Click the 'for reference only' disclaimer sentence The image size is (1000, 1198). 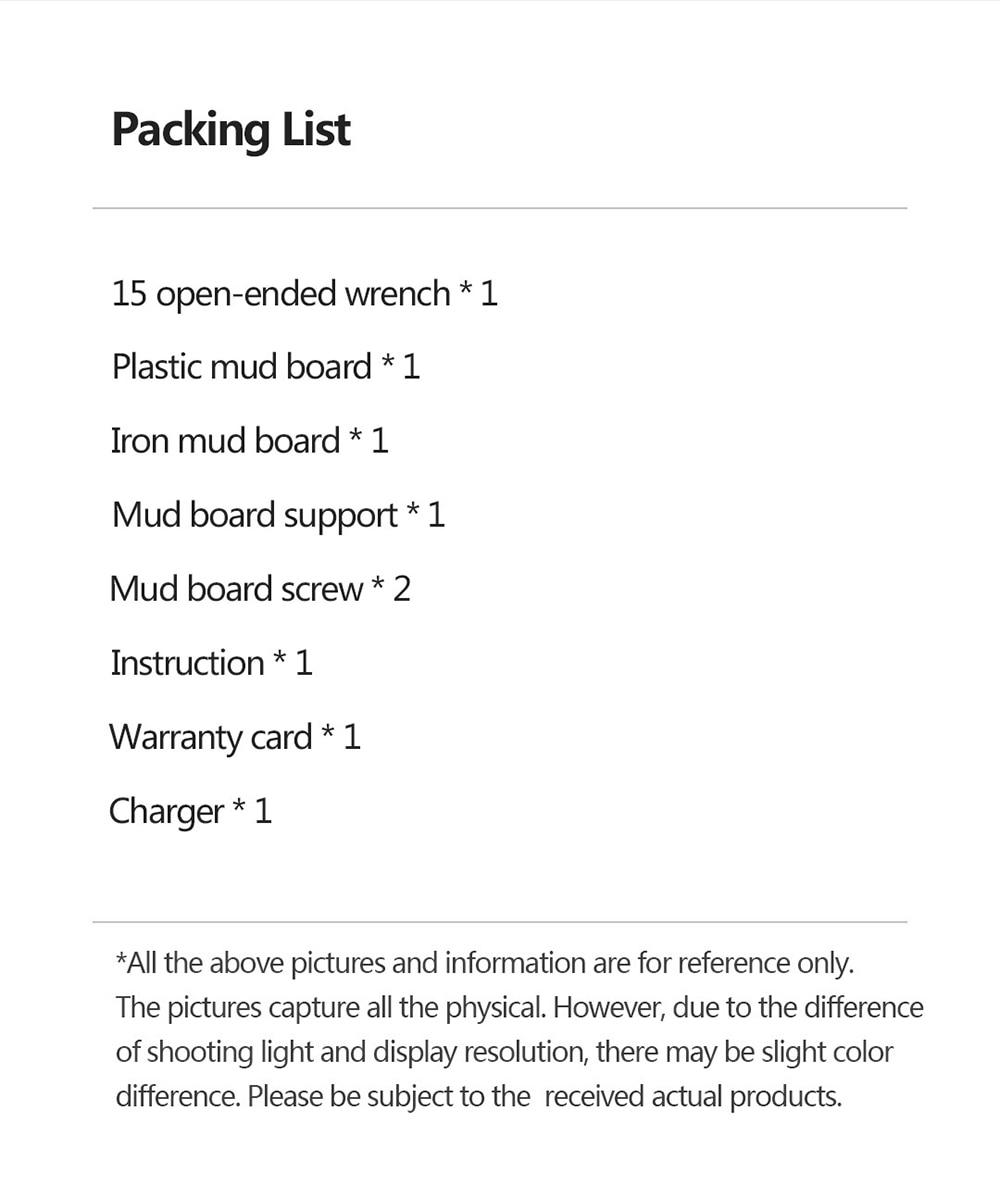(x=484, y=963)
